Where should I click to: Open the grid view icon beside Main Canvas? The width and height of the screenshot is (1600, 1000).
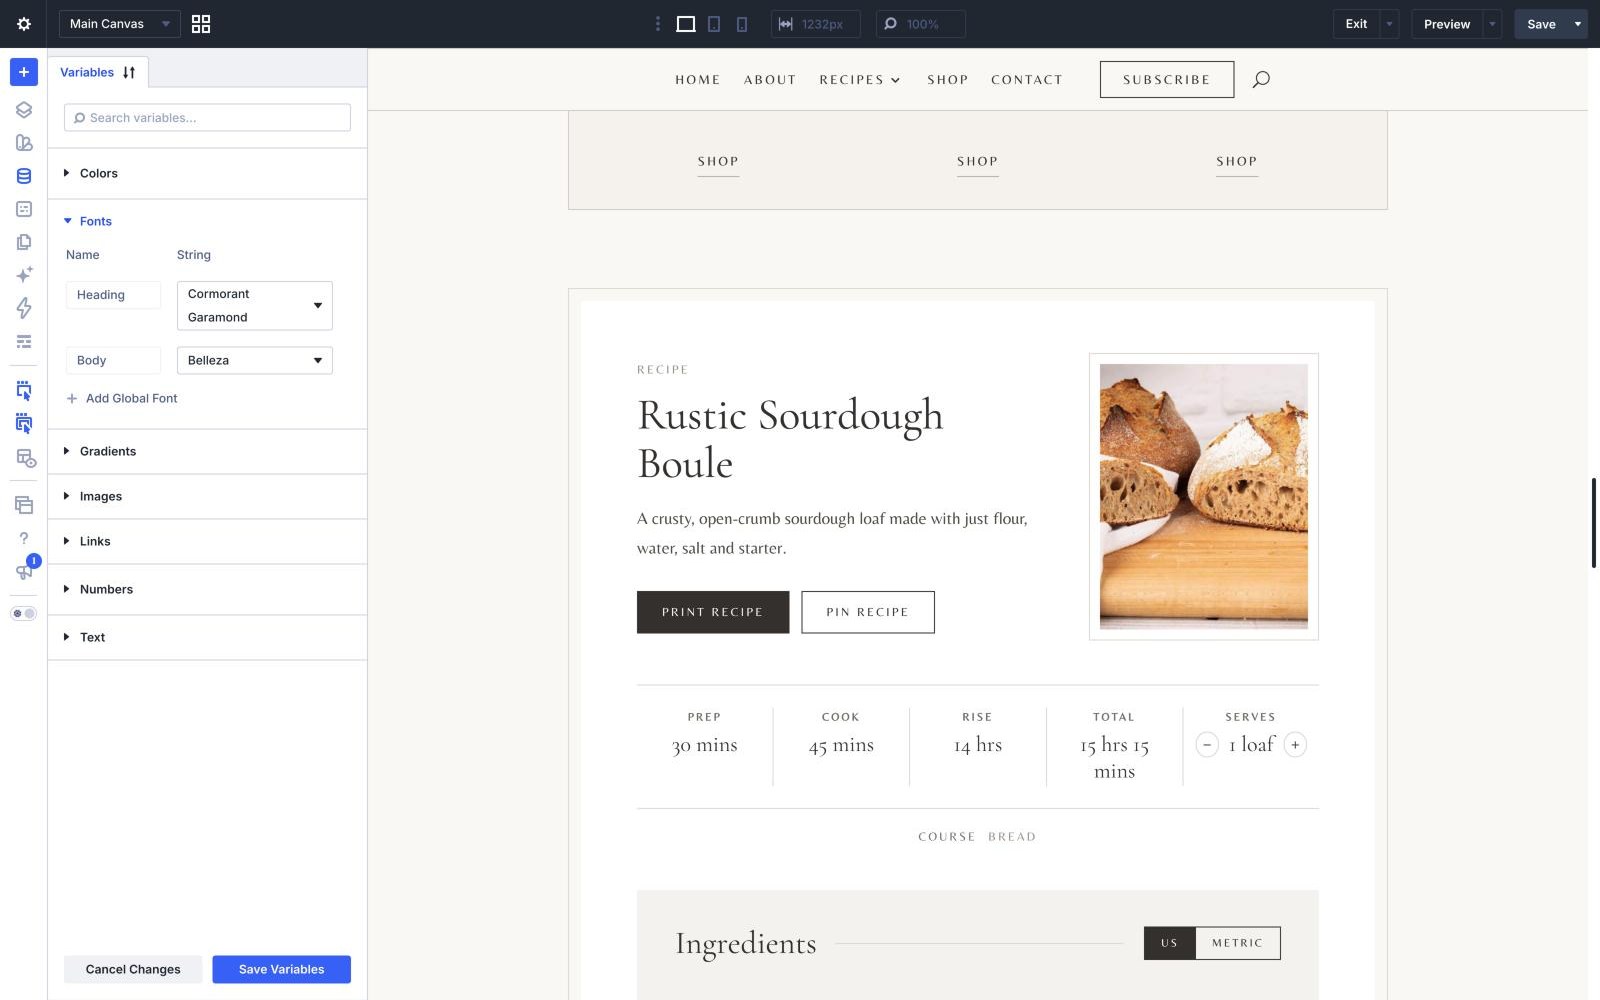pyautogui.click(x=201, y=24)
